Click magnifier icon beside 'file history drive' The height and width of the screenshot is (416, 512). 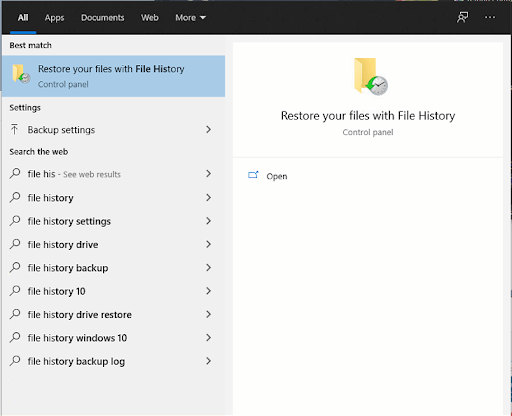(x=15, y=244)
